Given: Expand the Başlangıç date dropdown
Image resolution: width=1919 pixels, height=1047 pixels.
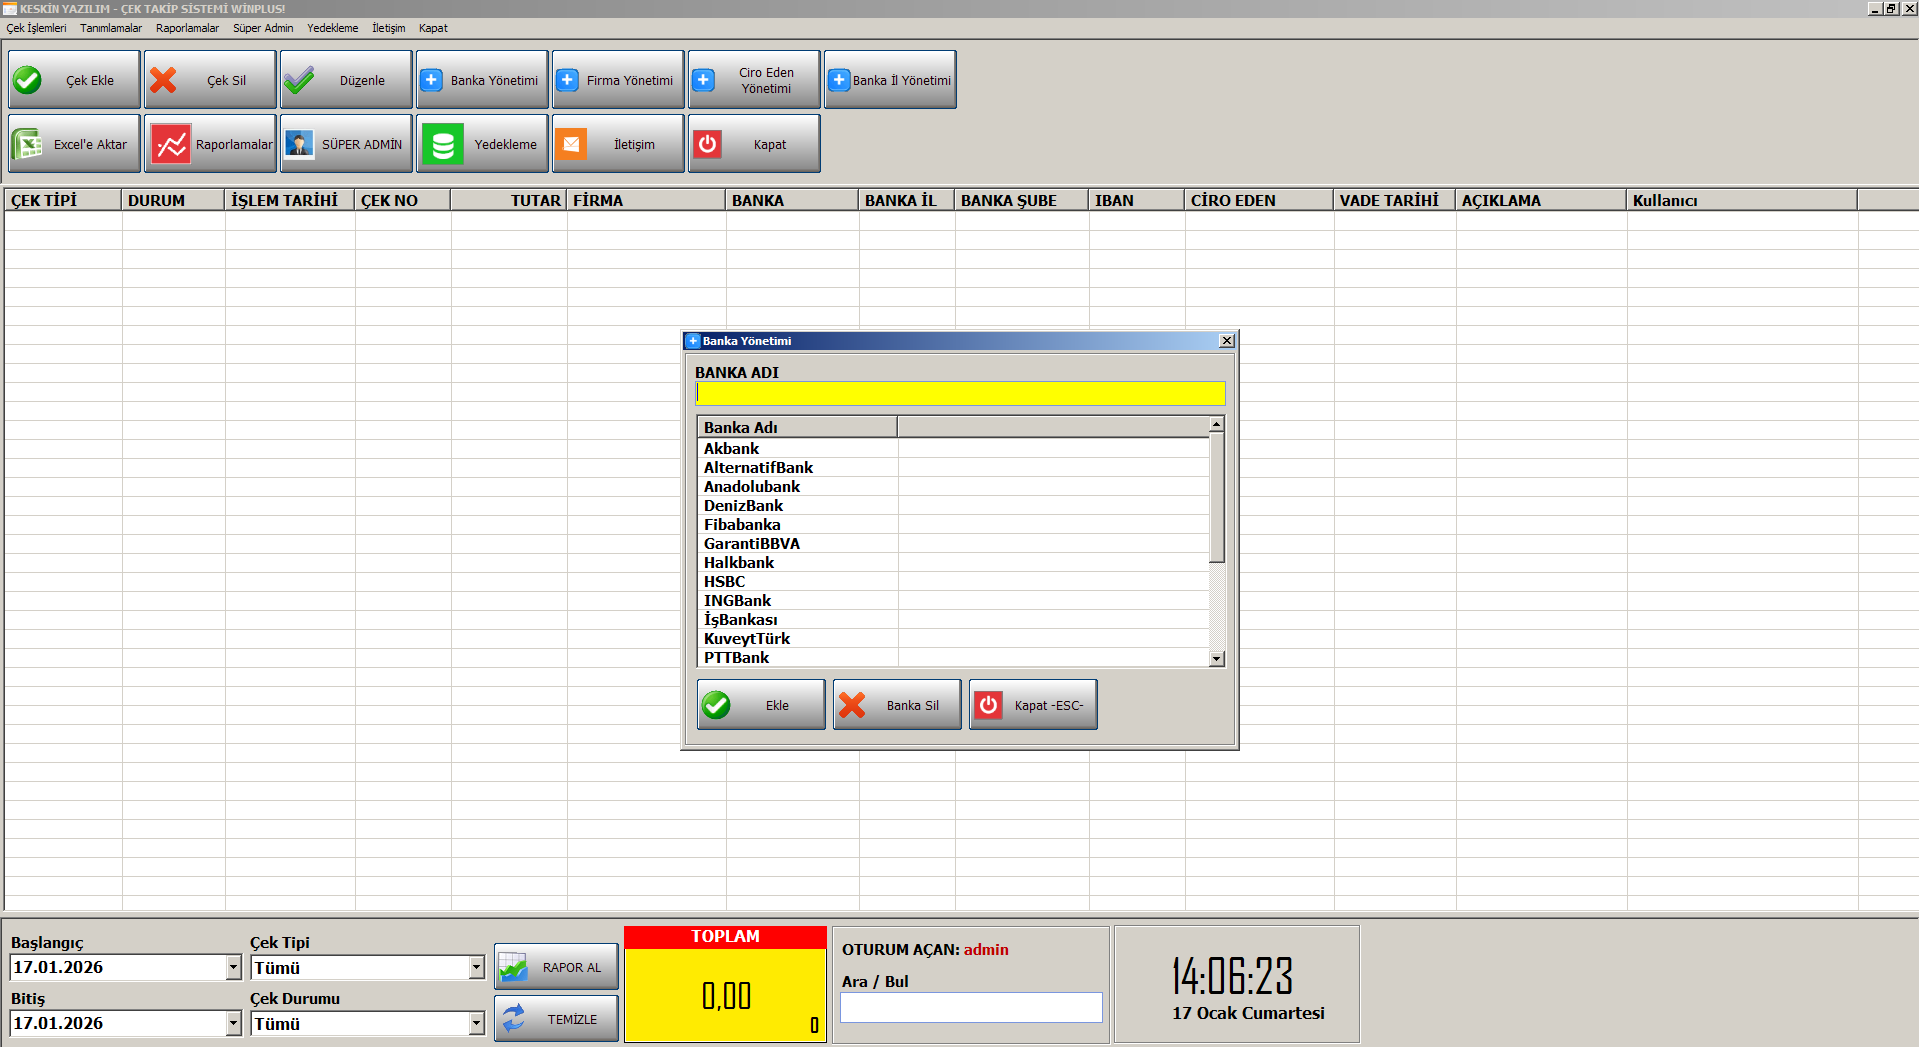Looking at the screenshot, I should pos(233,967).
